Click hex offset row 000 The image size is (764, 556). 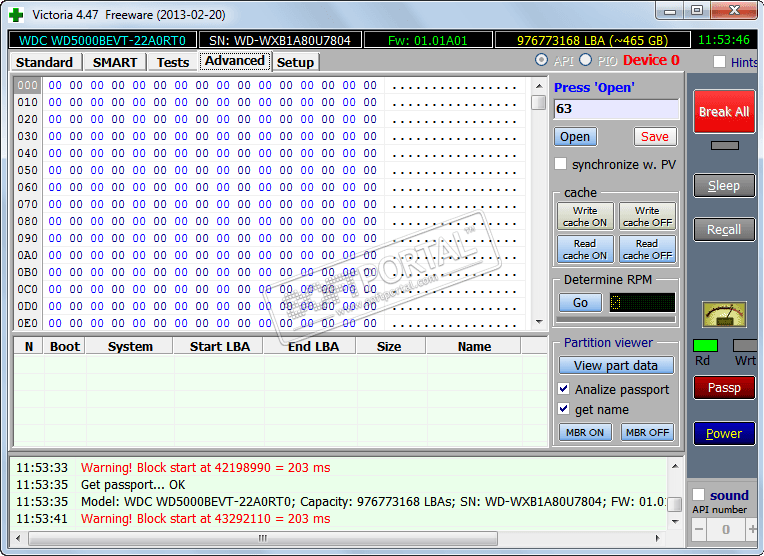coord(27,85)
